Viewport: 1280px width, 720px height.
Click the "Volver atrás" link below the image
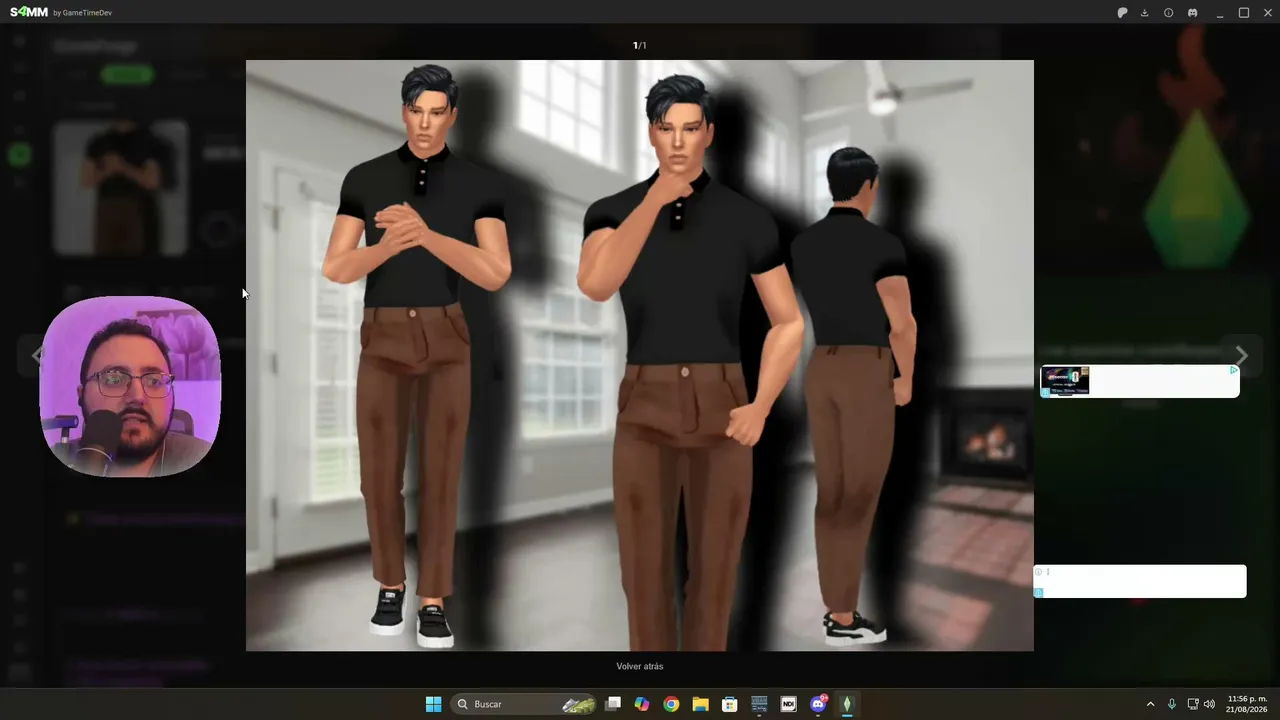640,666
